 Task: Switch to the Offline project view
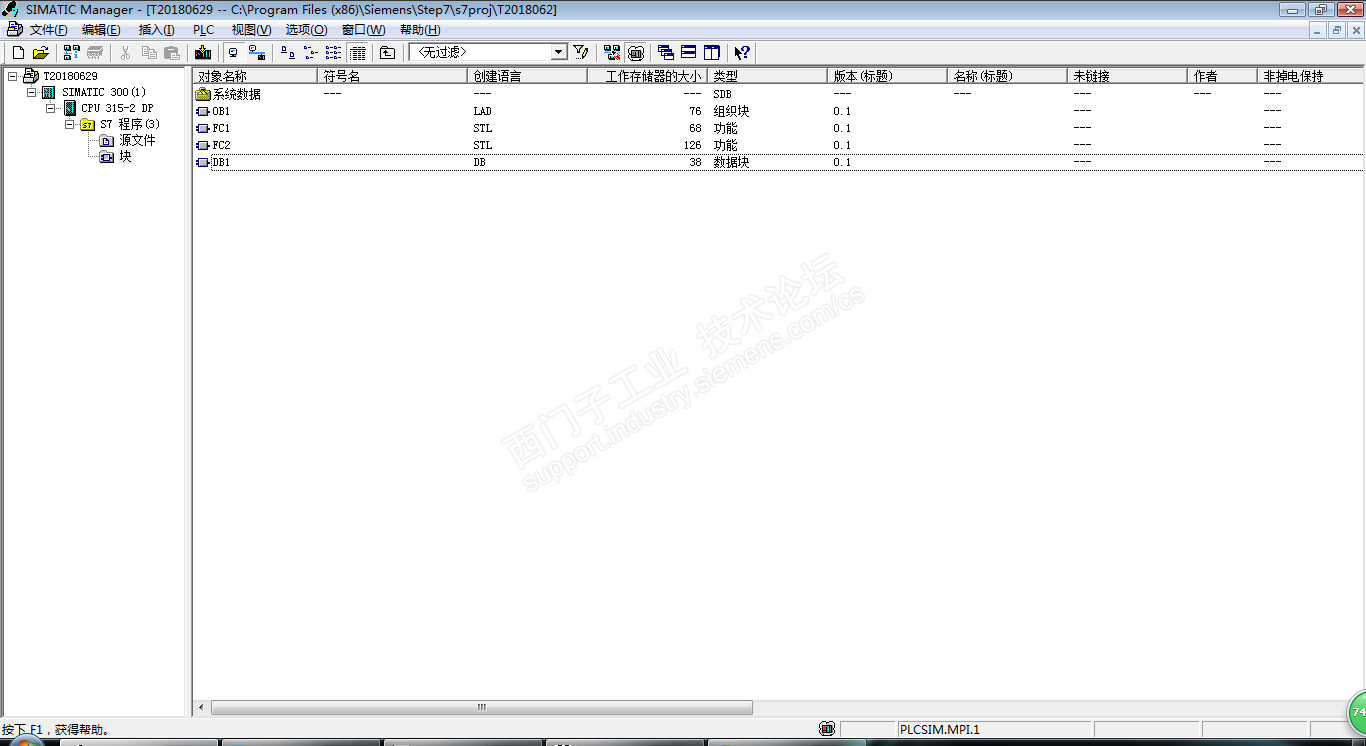pyautogui.click(x=233, y=52)
